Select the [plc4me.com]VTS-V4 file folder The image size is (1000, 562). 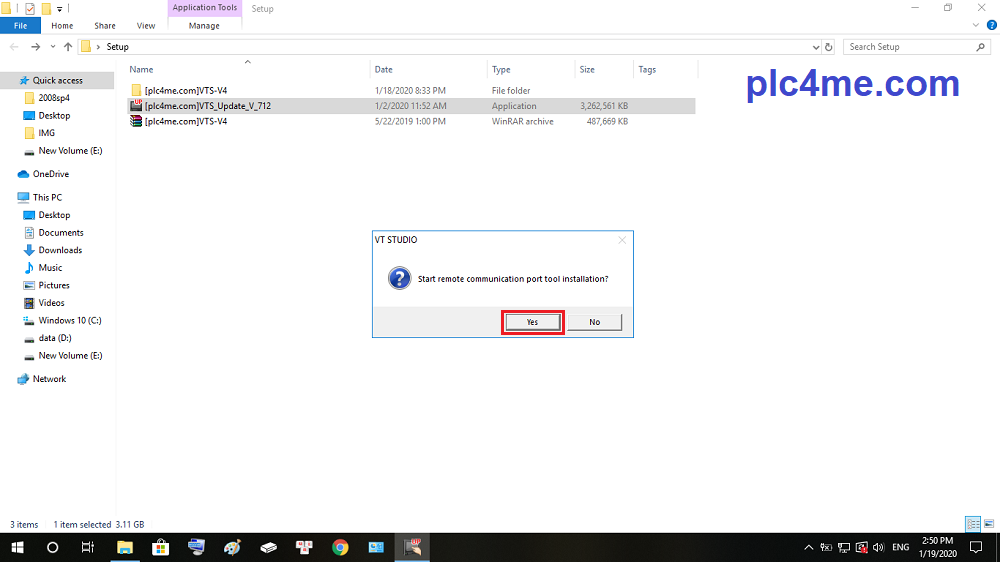point(186,91)
